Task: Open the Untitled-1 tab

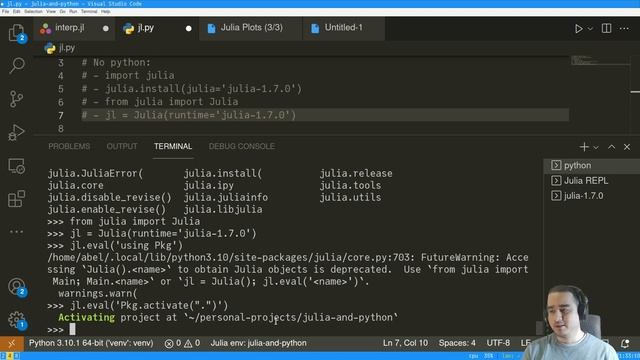Action: 343,28
